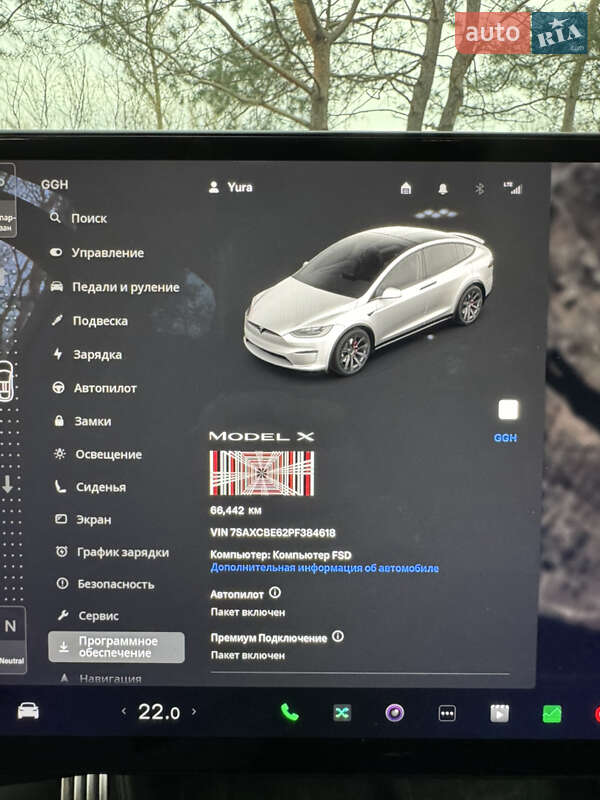Open the Безопасность safety menu
The image size is (600, 800).
[x=105, y=584]
